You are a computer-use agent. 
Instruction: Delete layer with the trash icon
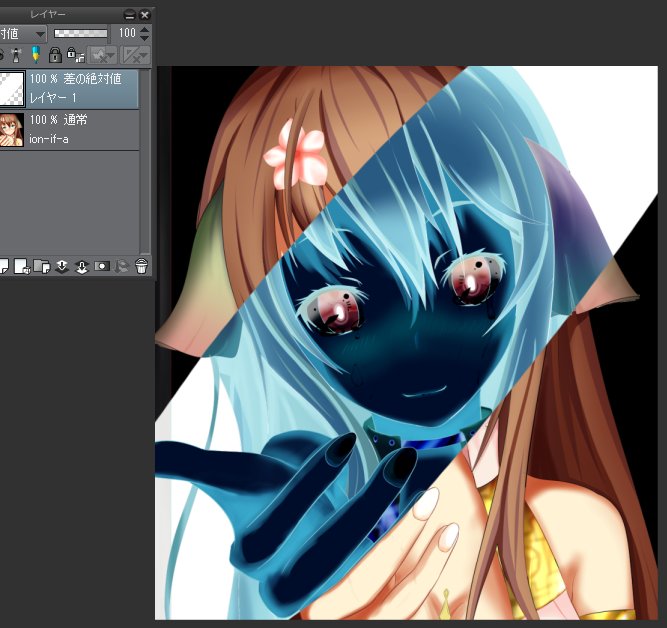(141, 266)
